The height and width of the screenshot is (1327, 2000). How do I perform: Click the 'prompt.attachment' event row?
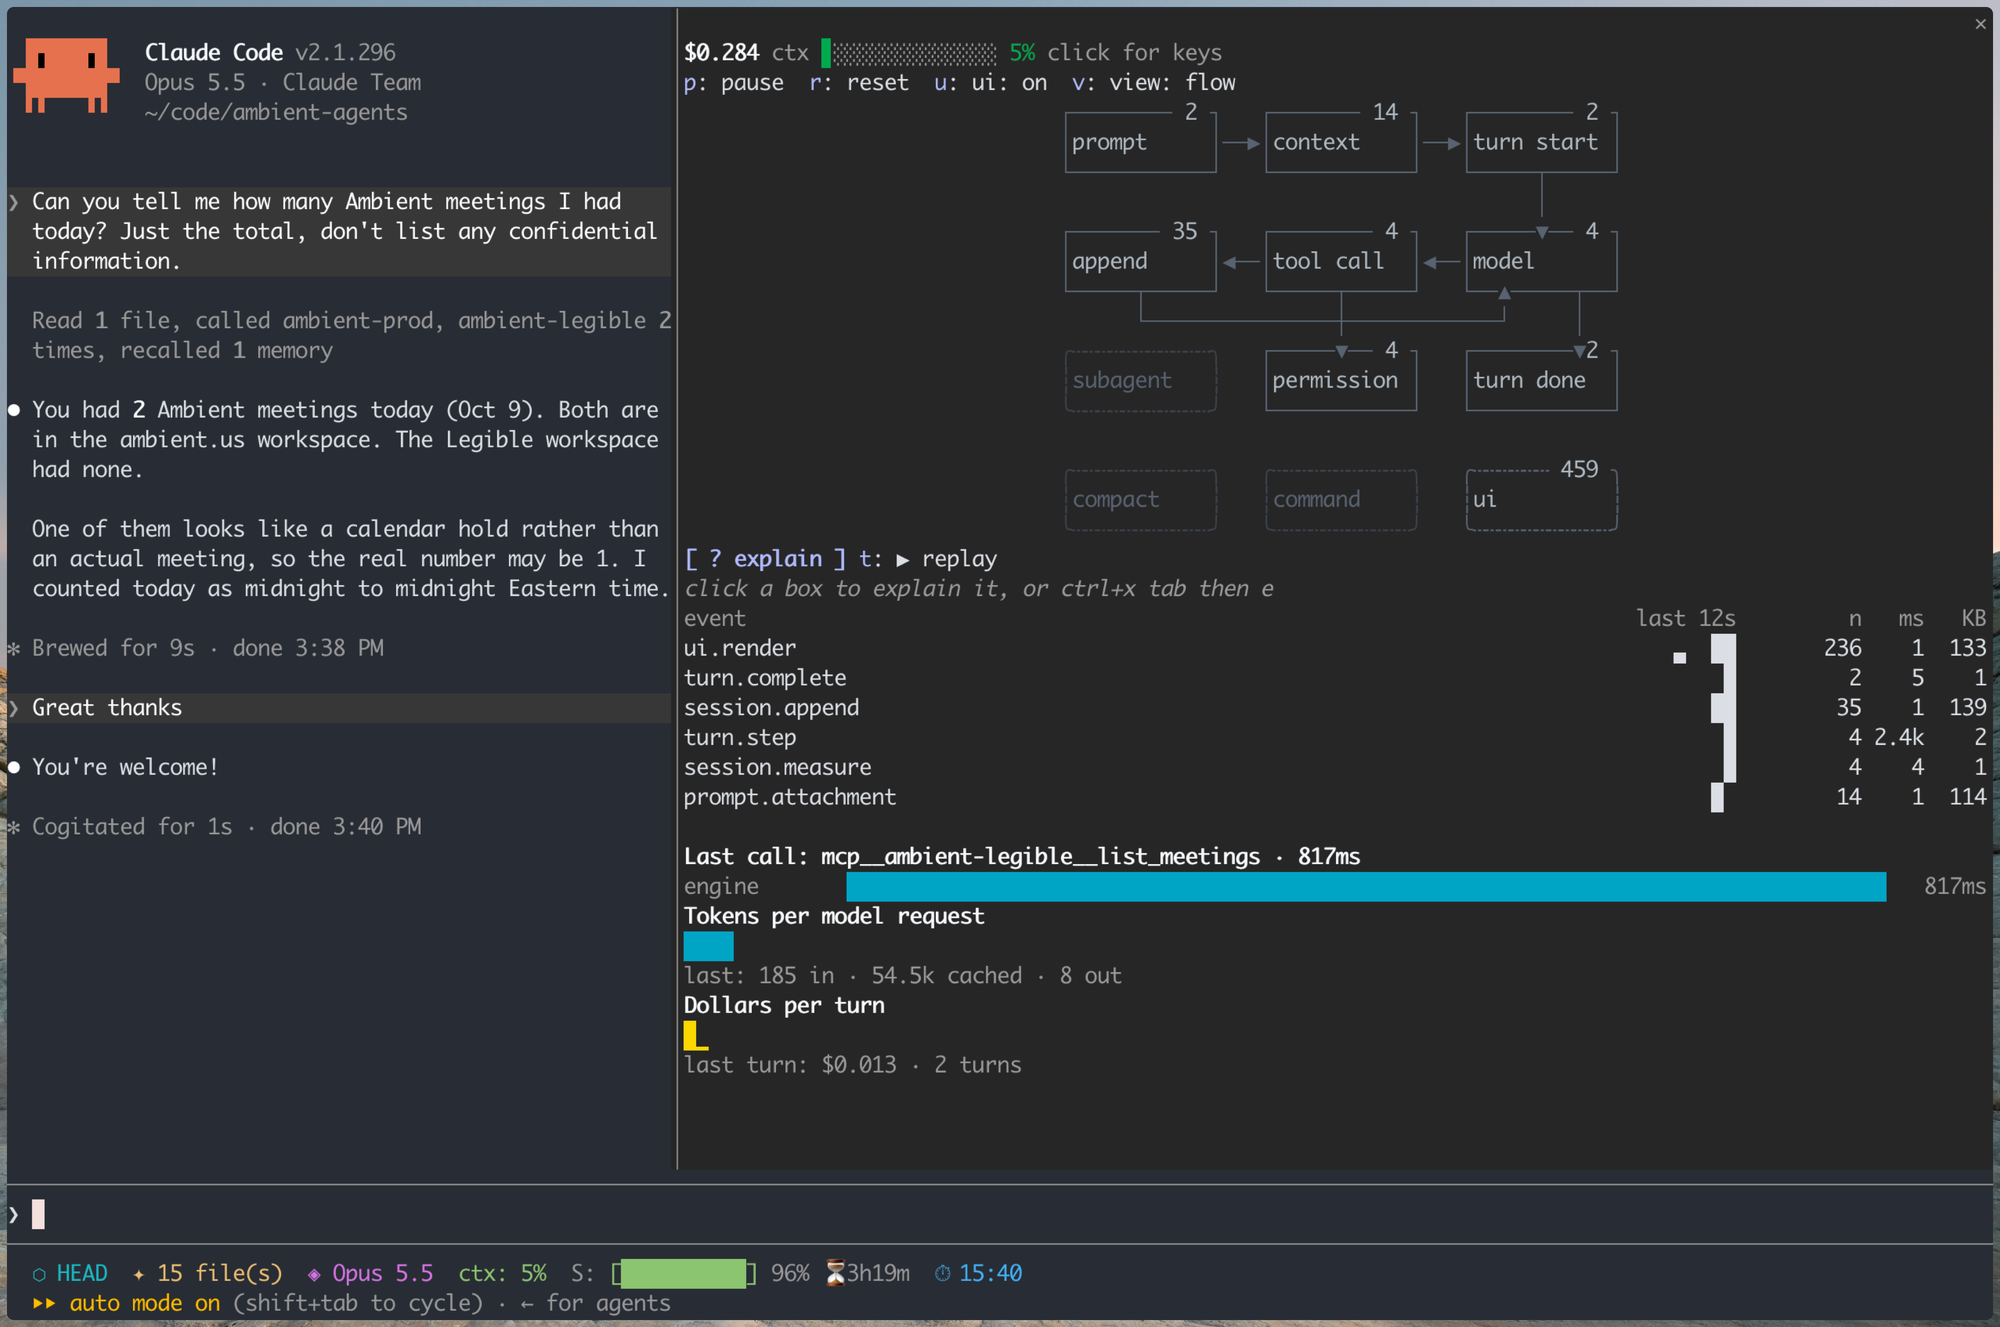1335,797
